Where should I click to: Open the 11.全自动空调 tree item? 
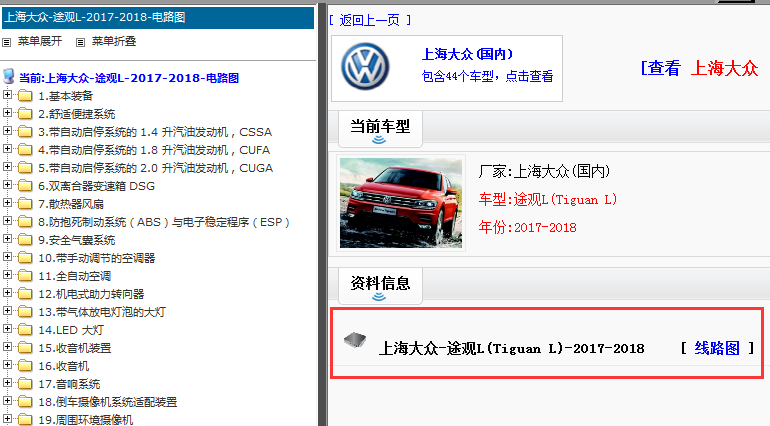75,276
